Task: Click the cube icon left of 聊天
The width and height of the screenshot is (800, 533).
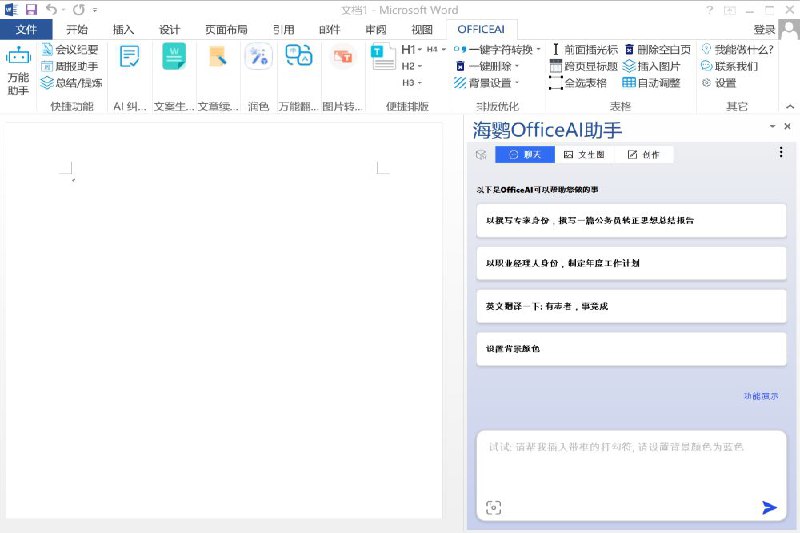Action: point(481,155)
